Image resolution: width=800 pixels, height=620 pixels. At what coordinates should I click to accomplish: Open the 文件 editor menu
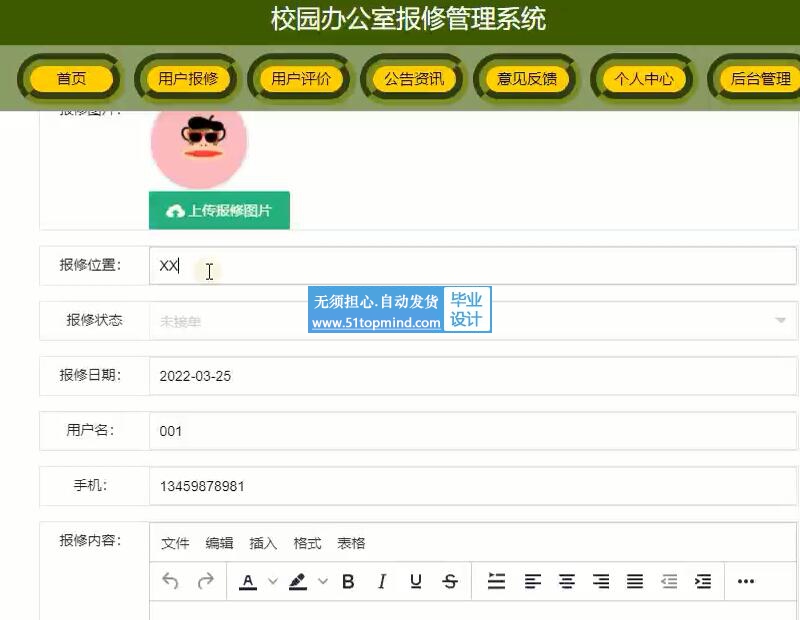(x=175, y=543)
